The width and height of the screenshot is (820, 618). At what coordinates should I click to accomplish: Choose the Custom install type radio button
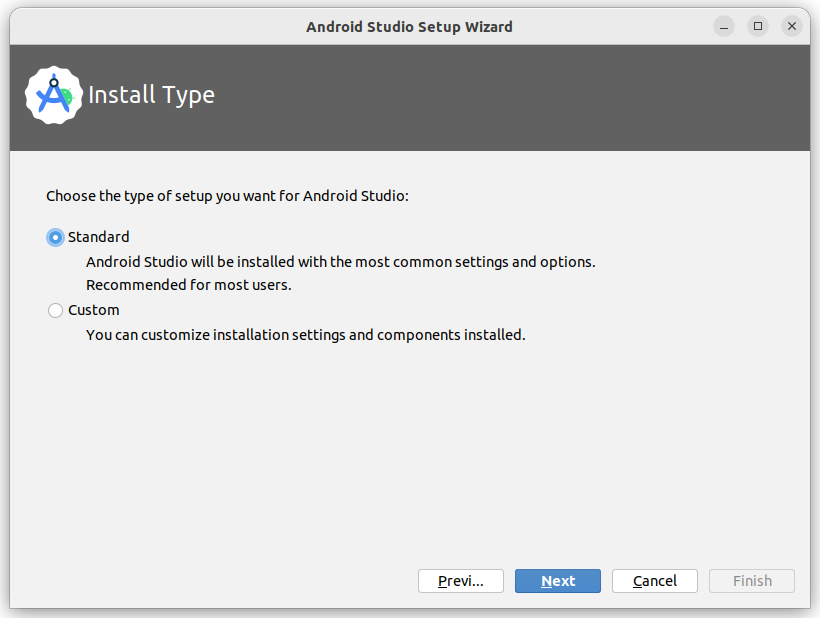click(55, 311)
